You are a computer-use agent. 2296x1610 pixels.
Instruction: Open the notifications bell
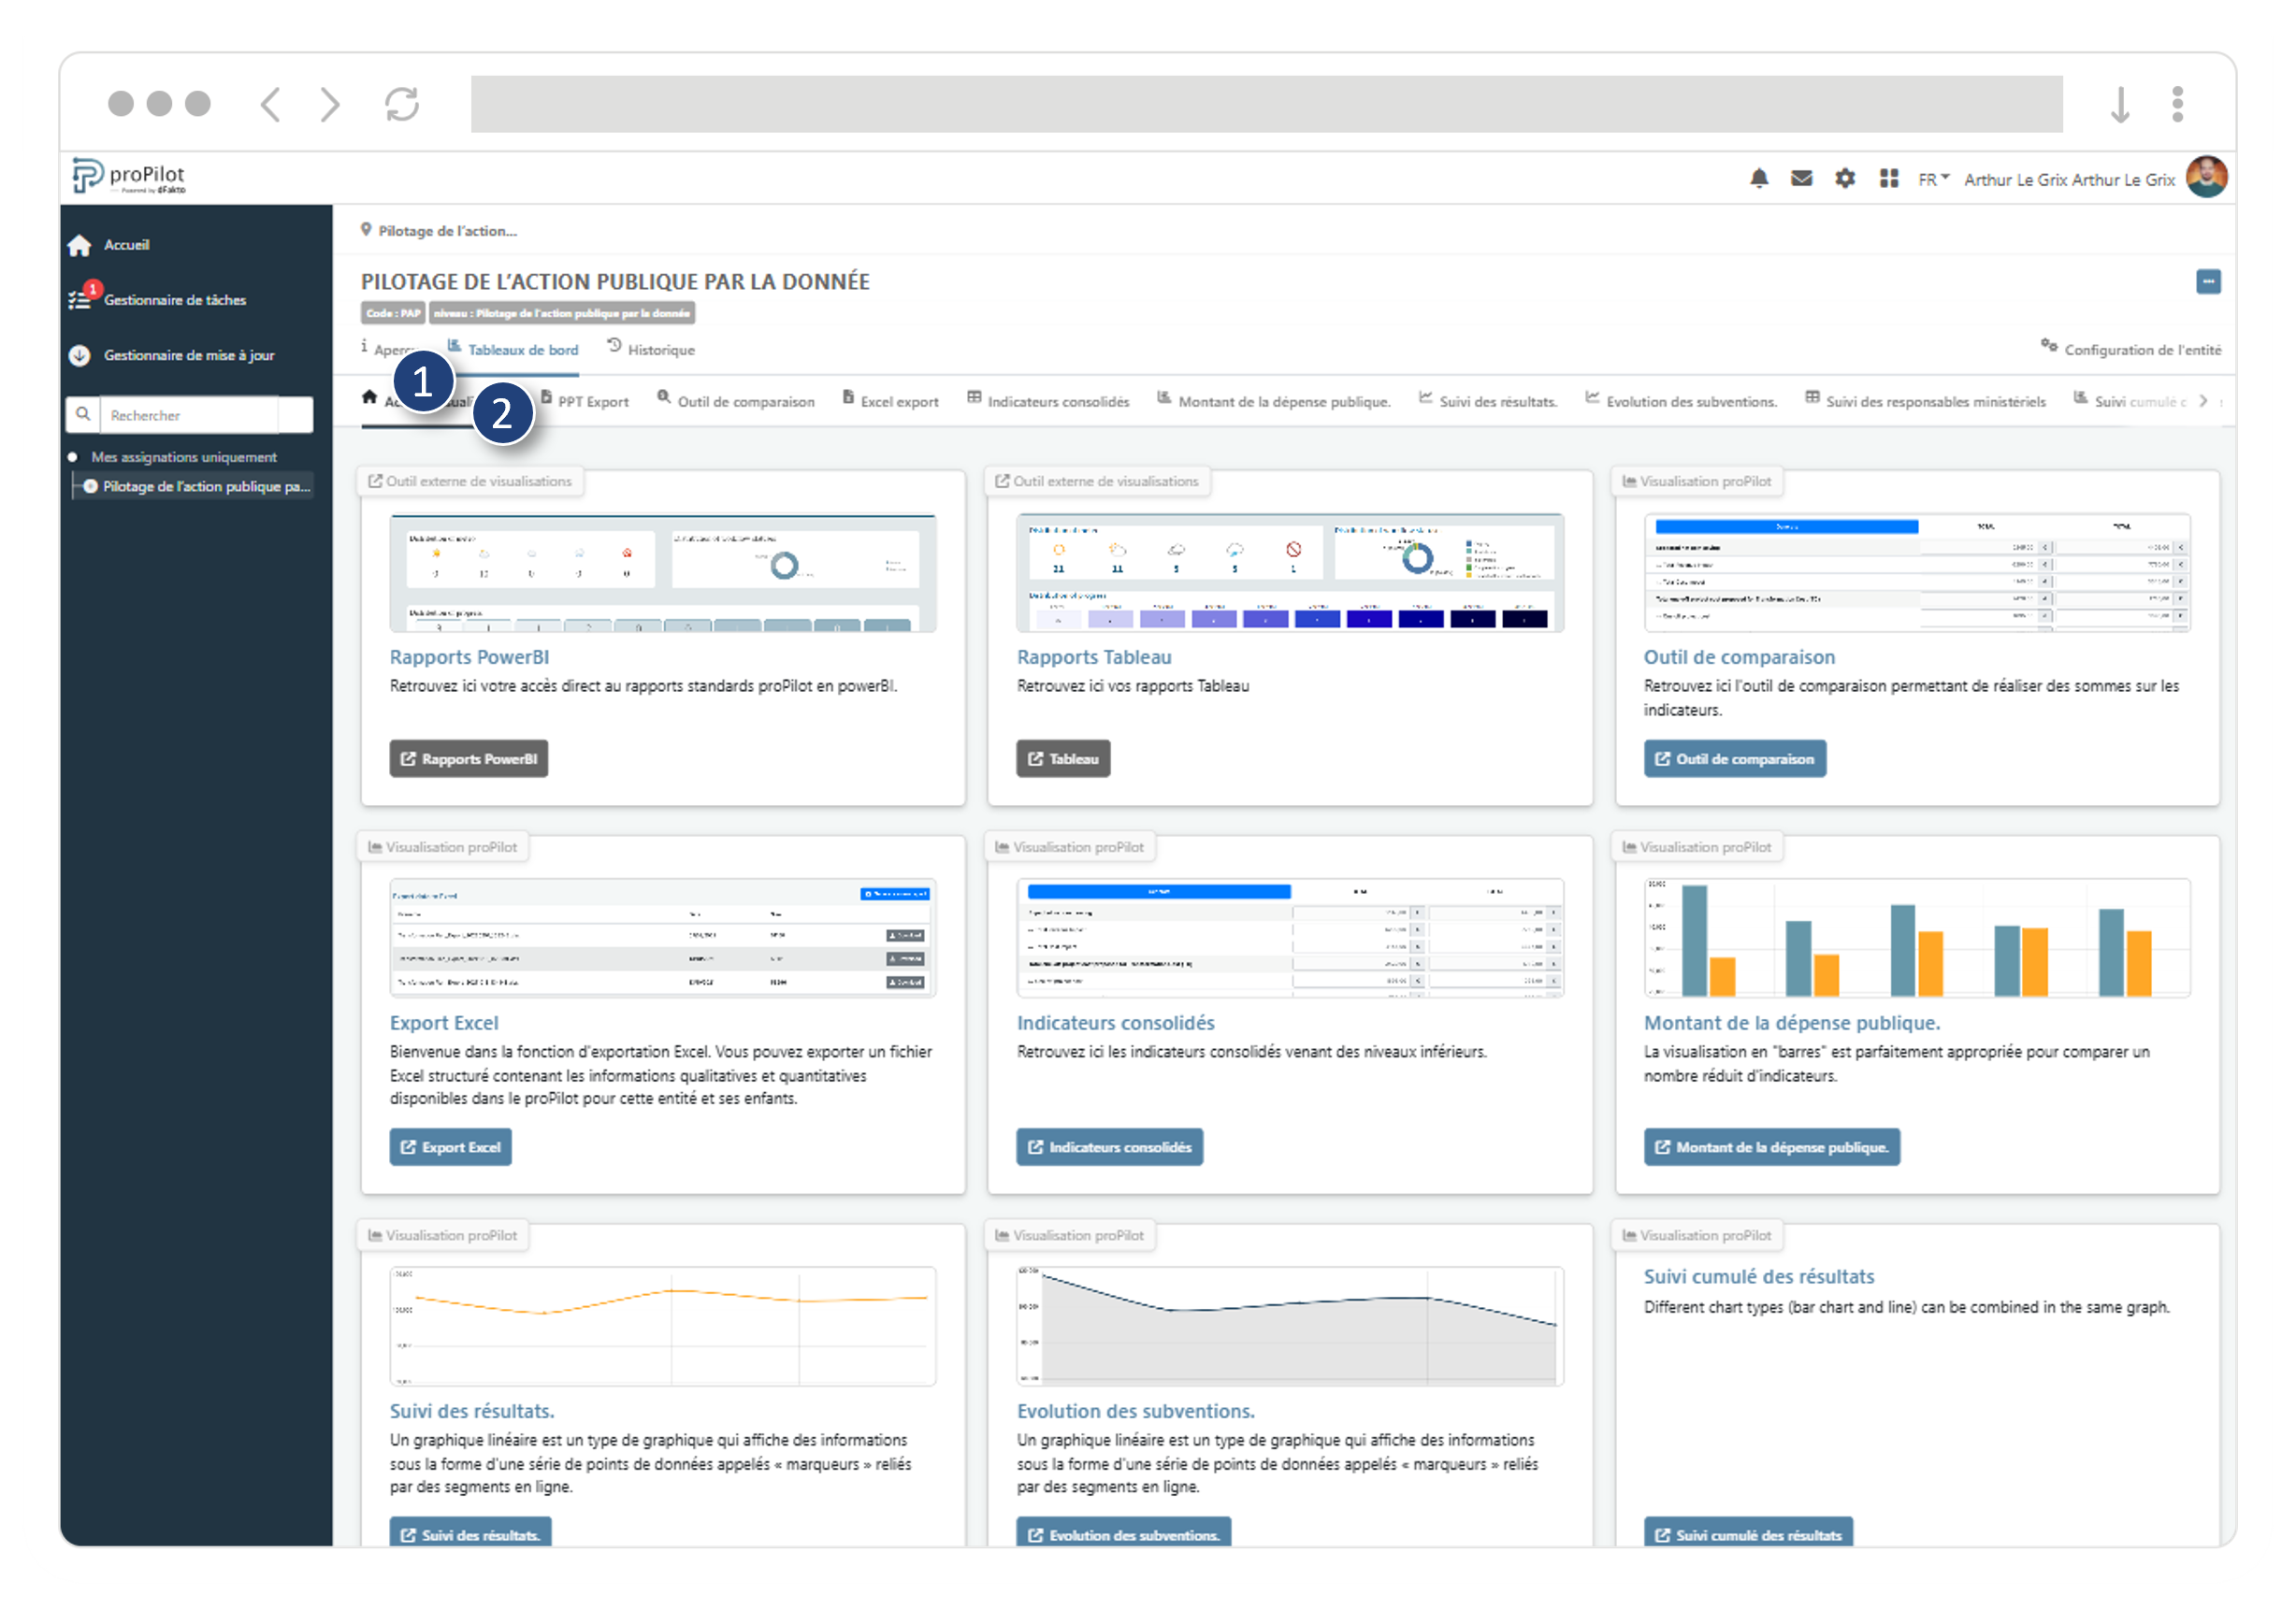(x=1758, y=179)
